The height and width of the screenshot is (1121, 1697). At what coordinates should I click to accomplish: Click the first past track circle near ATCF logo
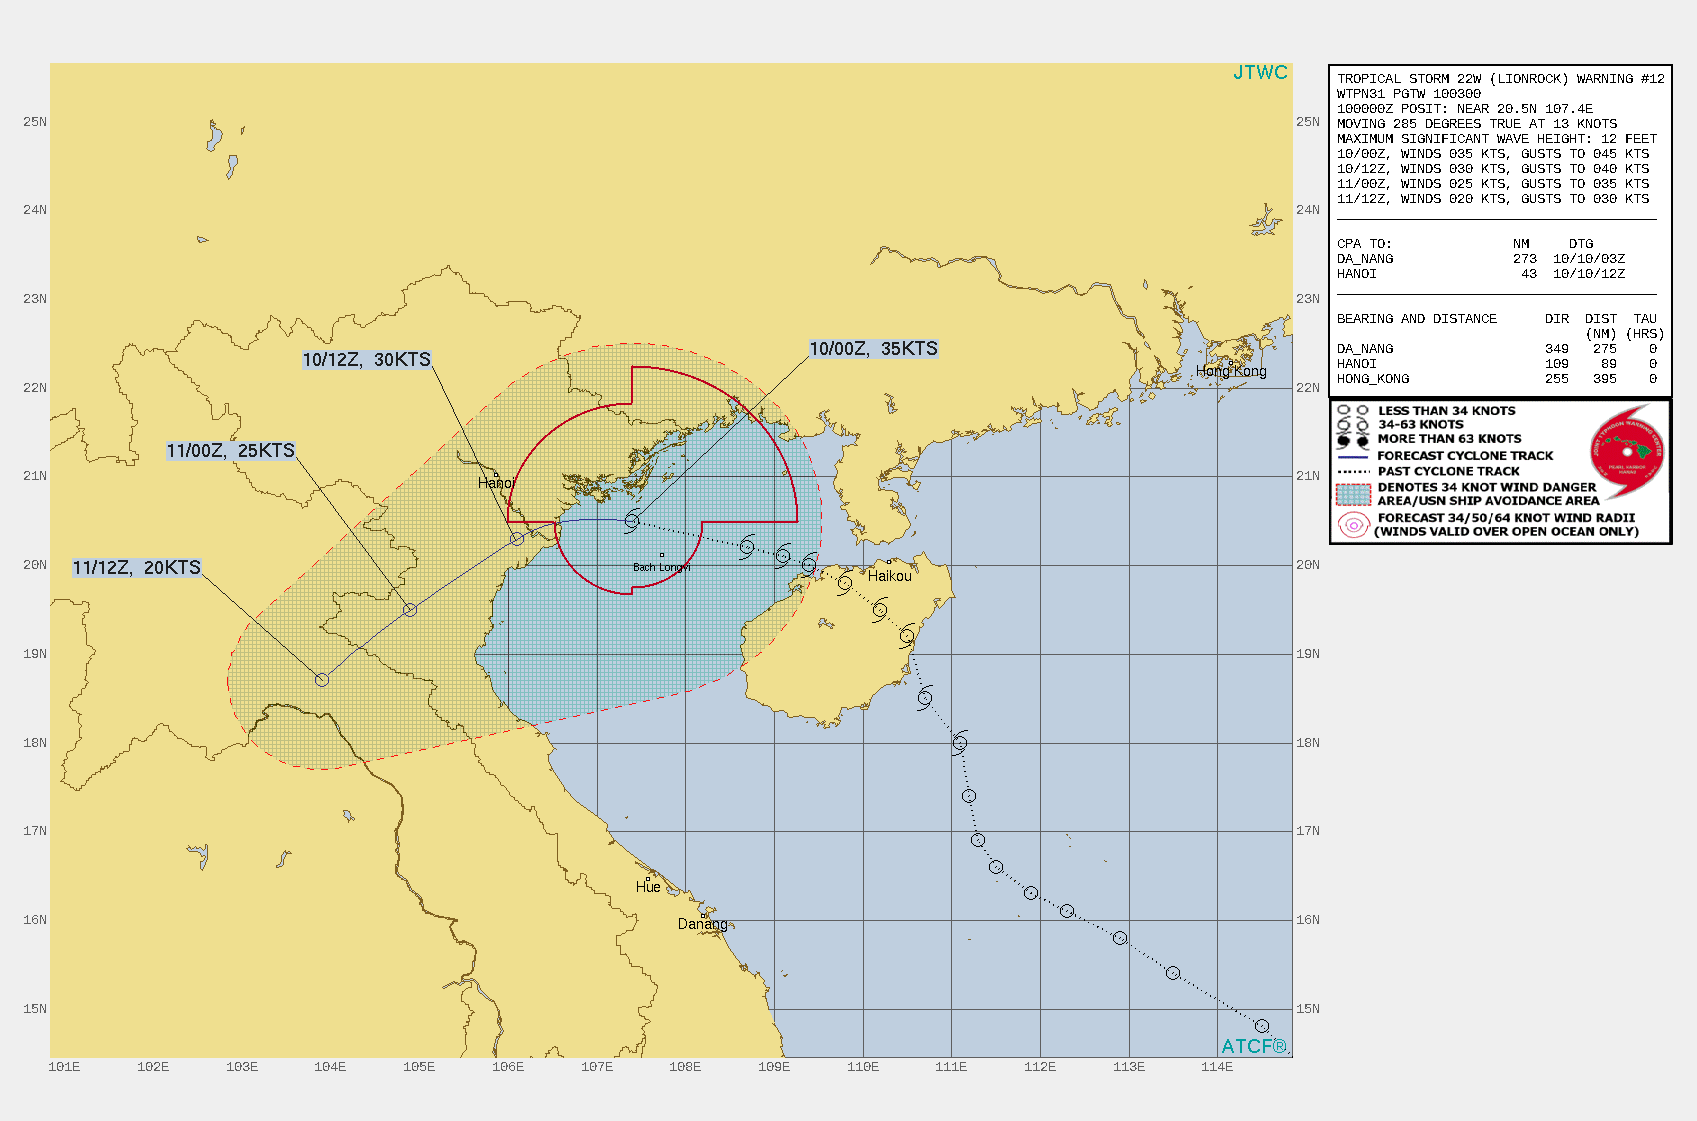[x=1262, y=1026]
